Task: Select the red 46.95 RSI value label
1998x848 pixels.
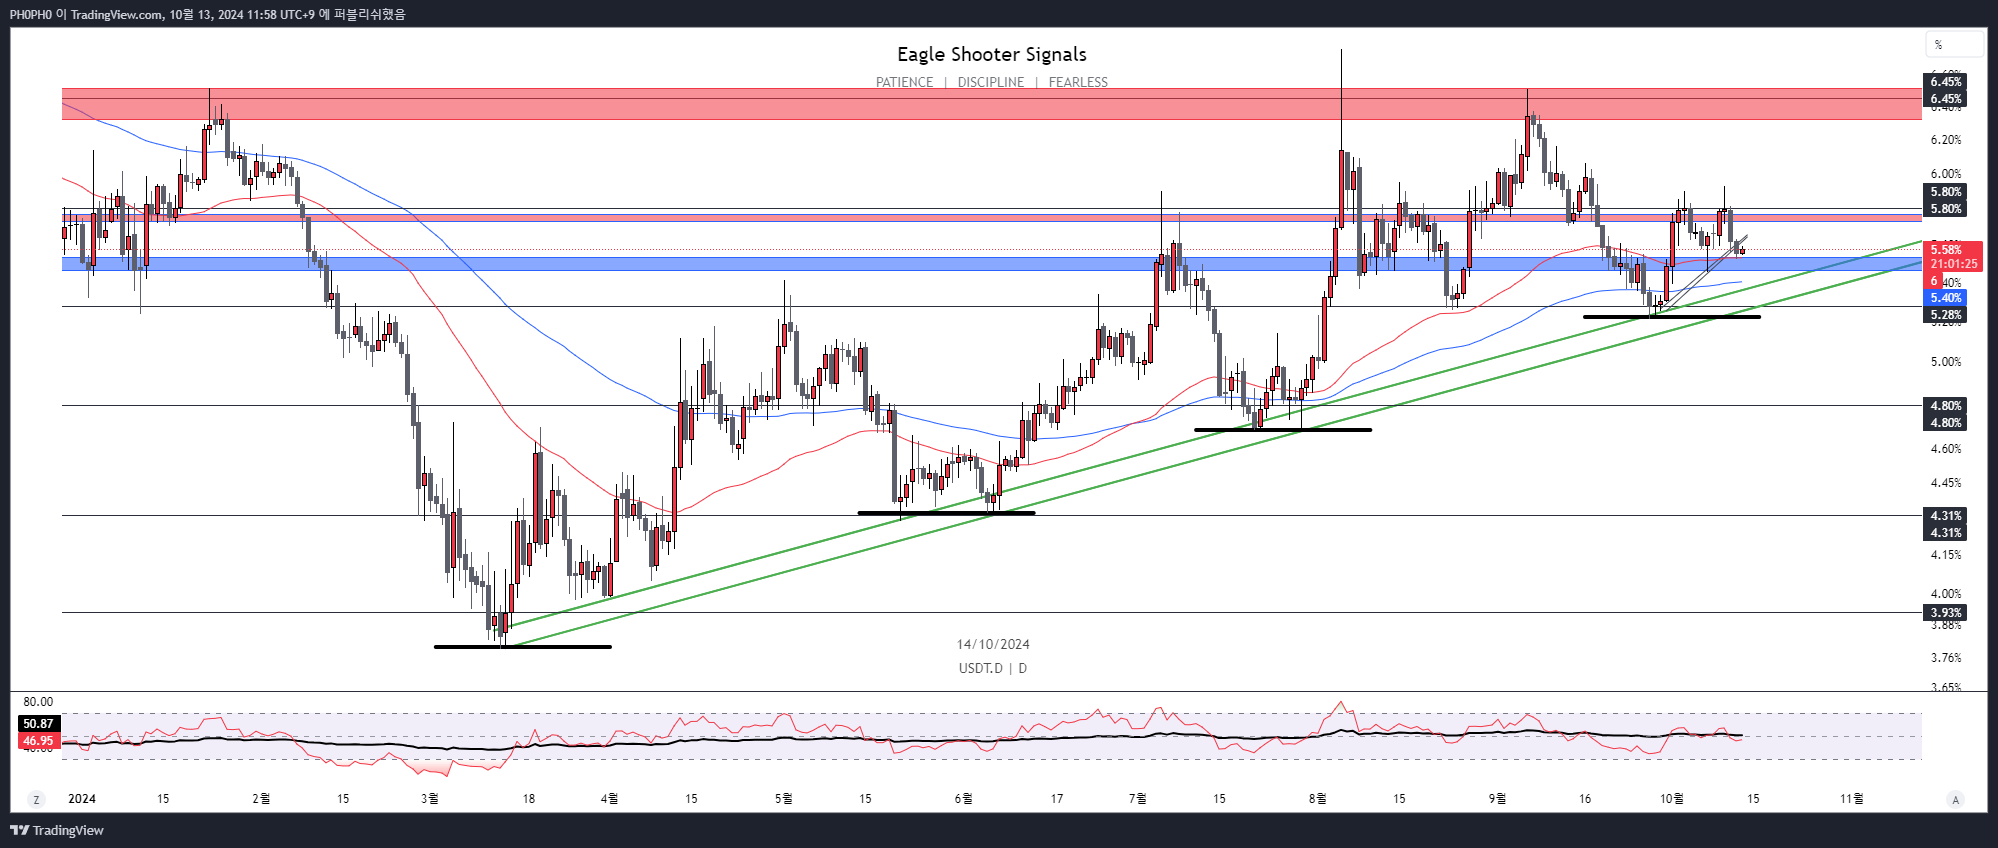Action: (39, 742)
